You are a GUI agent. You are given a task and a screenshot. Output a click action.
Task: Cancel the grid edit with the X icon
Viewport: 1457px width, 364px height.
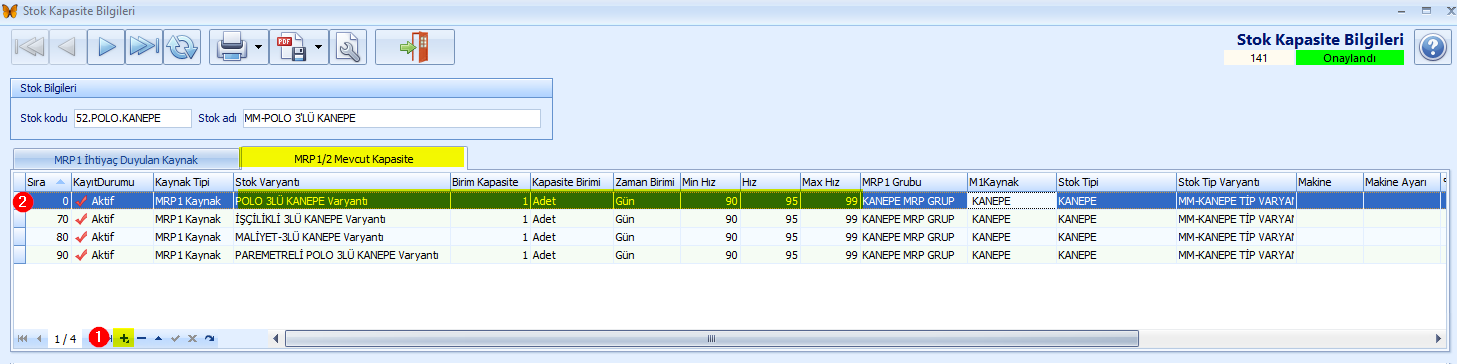[192, 339]
